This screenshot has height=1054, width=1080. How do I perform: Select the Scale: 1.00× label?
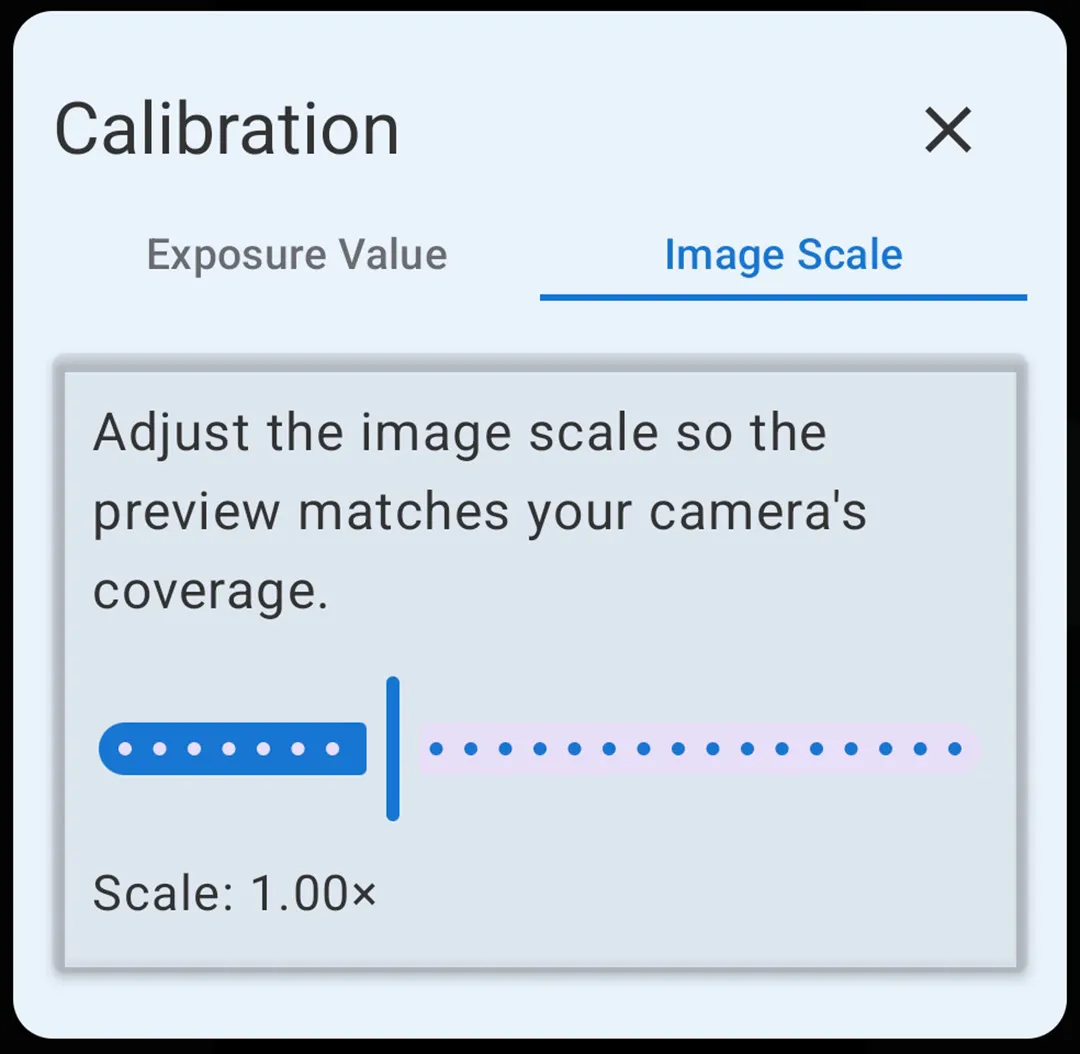click(235, 893)
